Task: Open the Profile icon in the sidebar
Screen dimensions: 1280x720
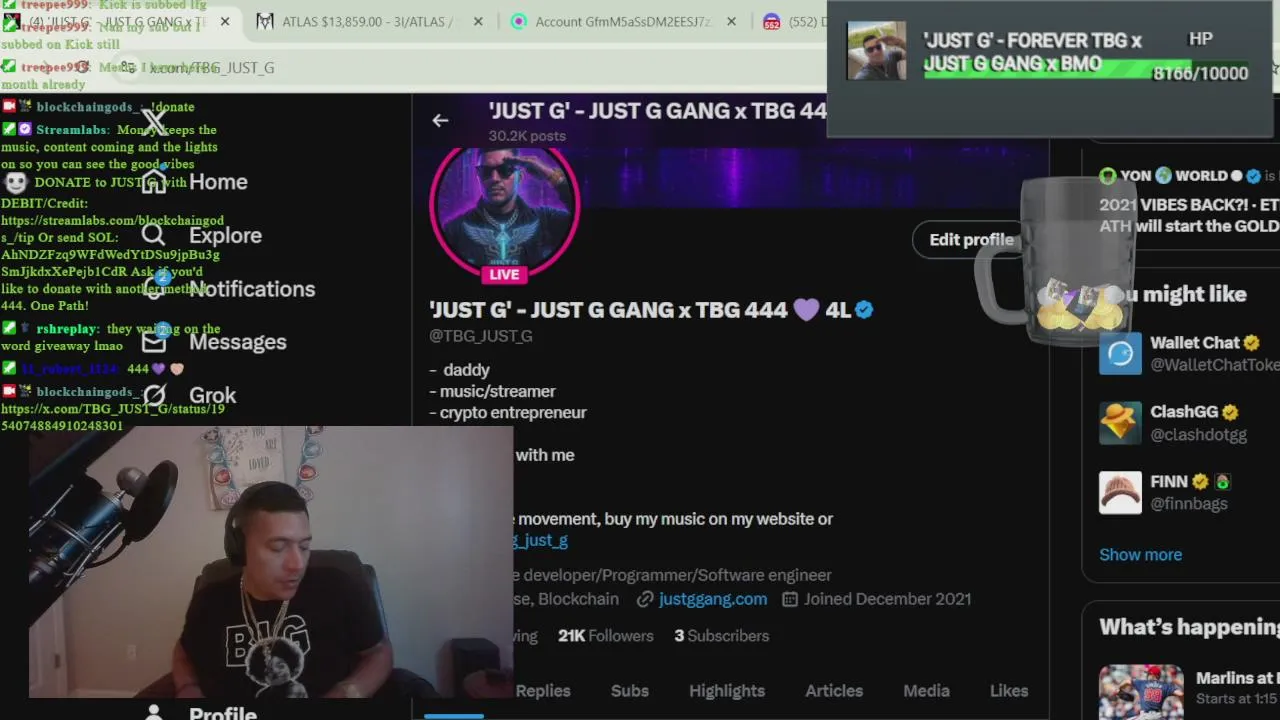Action: [154, 713]
